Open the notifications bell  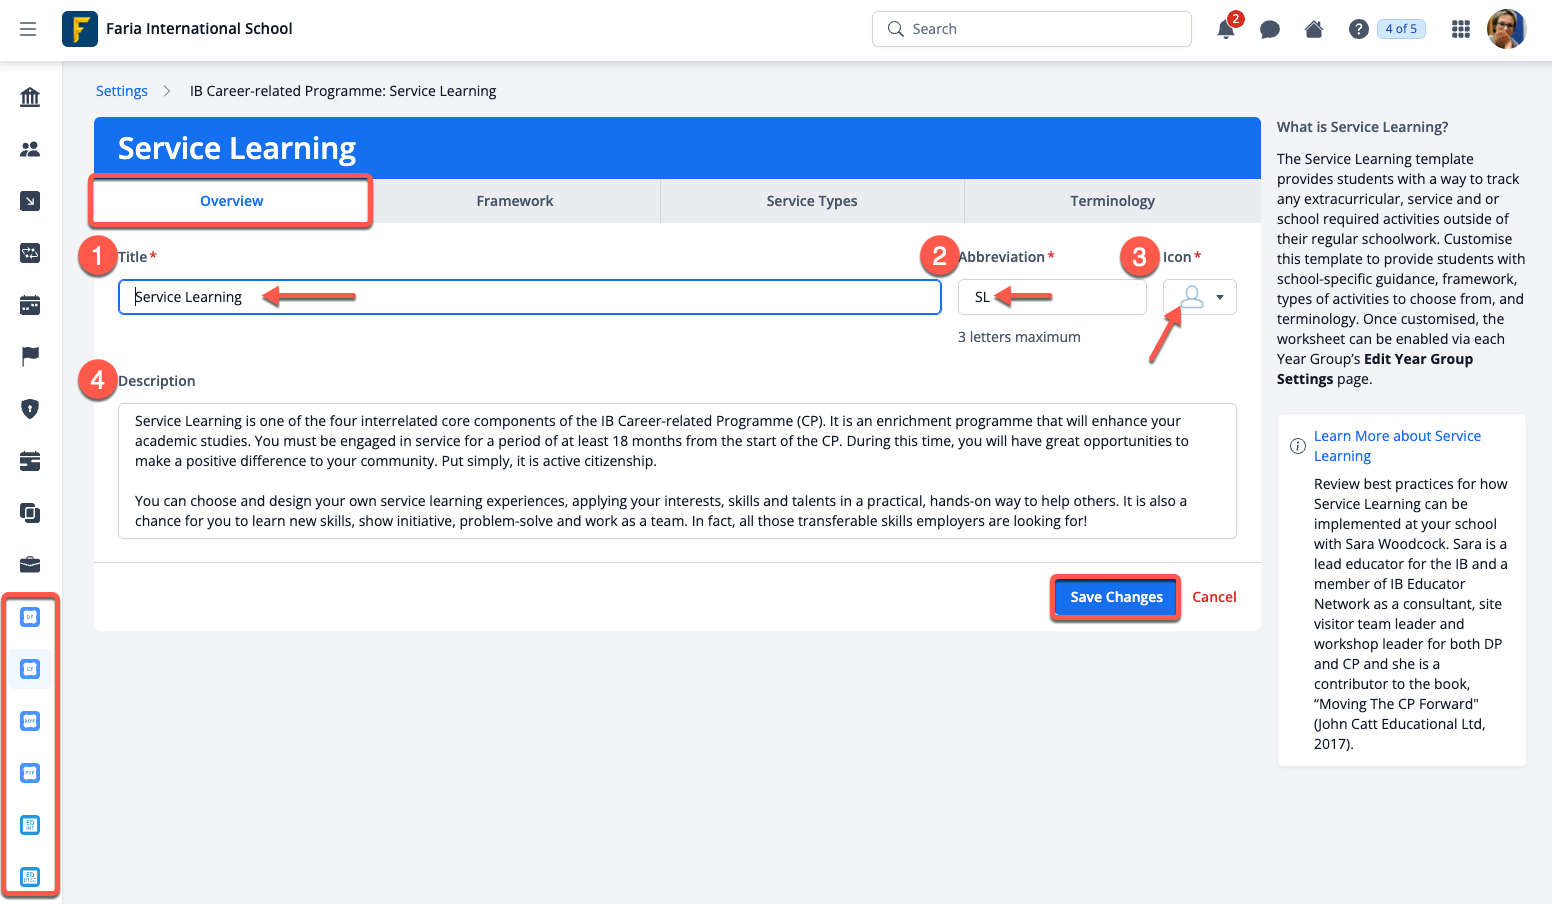pyautogui.click(x=1225, y=29)
